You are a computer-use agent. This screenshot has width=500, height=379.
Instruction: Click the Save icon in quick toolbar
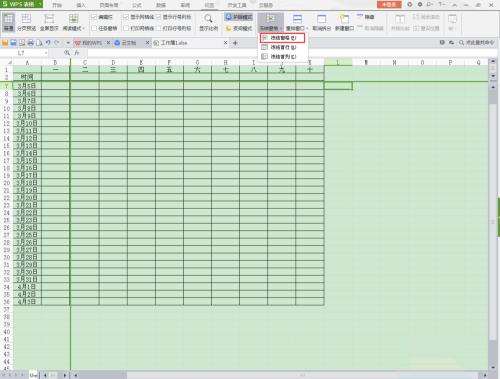(13, 43)
